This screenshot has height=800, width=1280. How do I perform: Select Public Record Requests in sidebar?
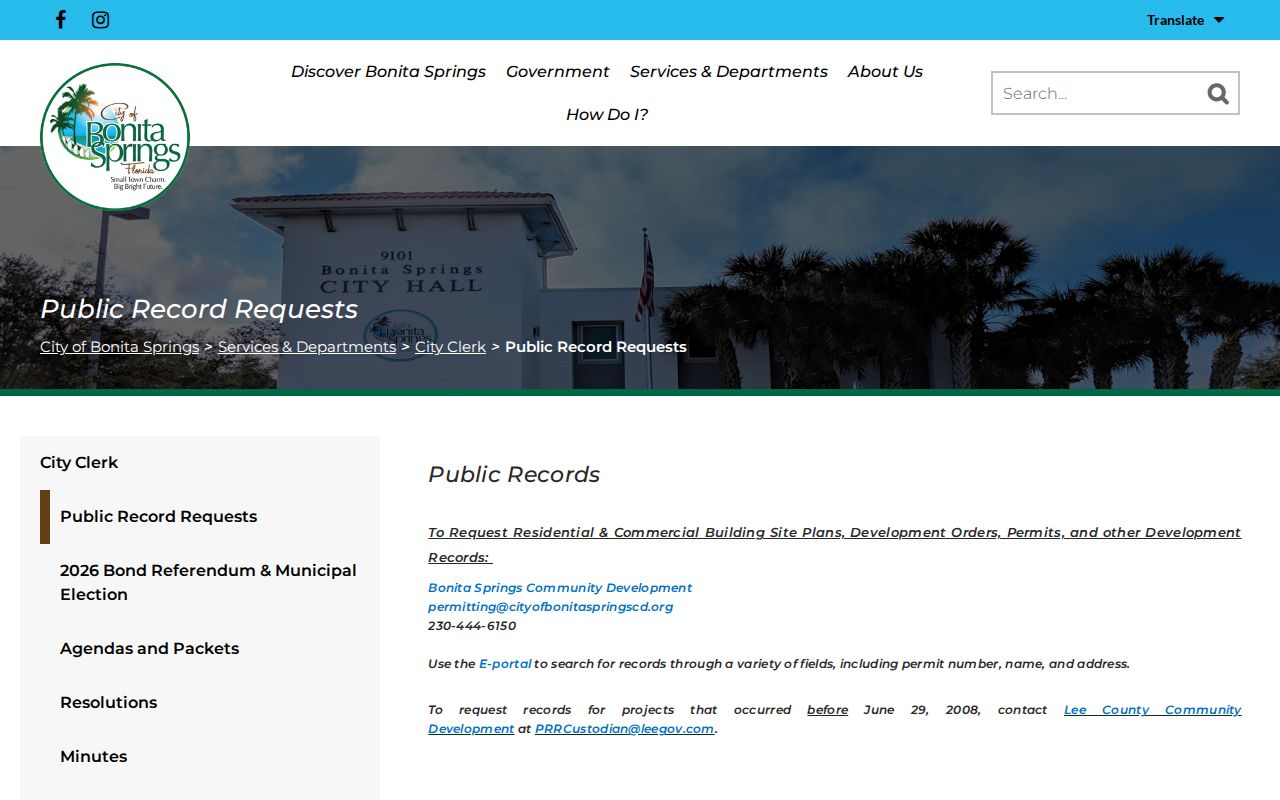coord(159,516)
